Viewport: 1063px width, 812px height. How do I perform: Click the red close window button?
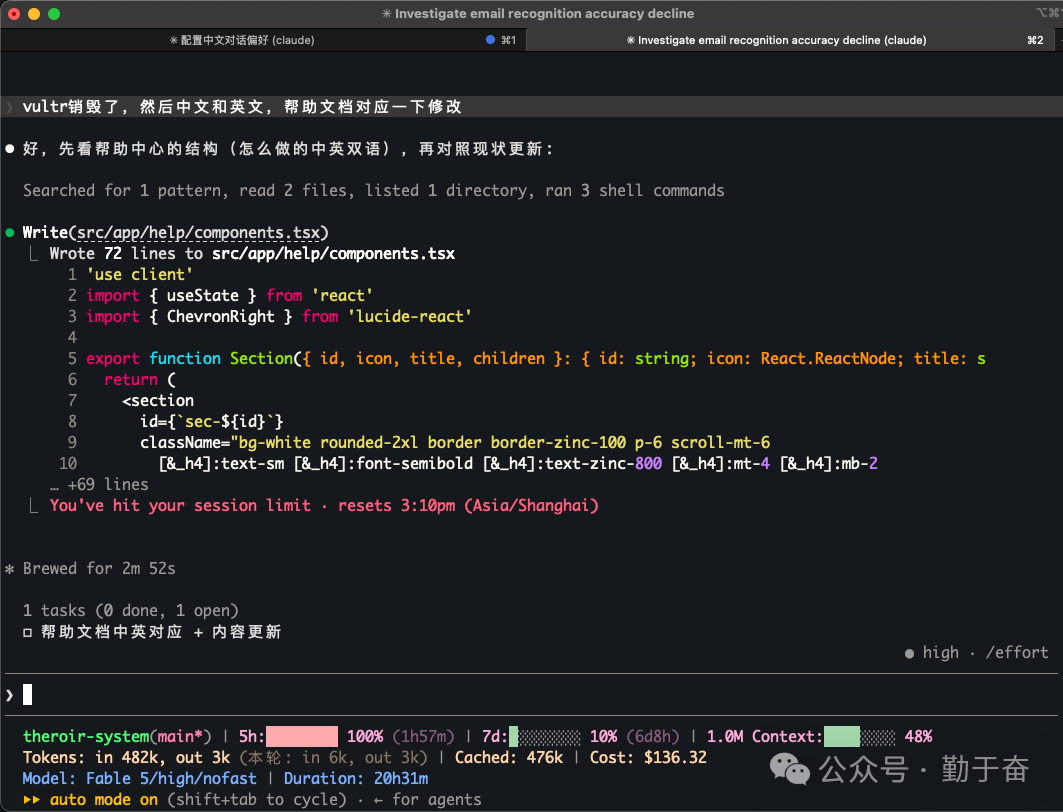14,14
